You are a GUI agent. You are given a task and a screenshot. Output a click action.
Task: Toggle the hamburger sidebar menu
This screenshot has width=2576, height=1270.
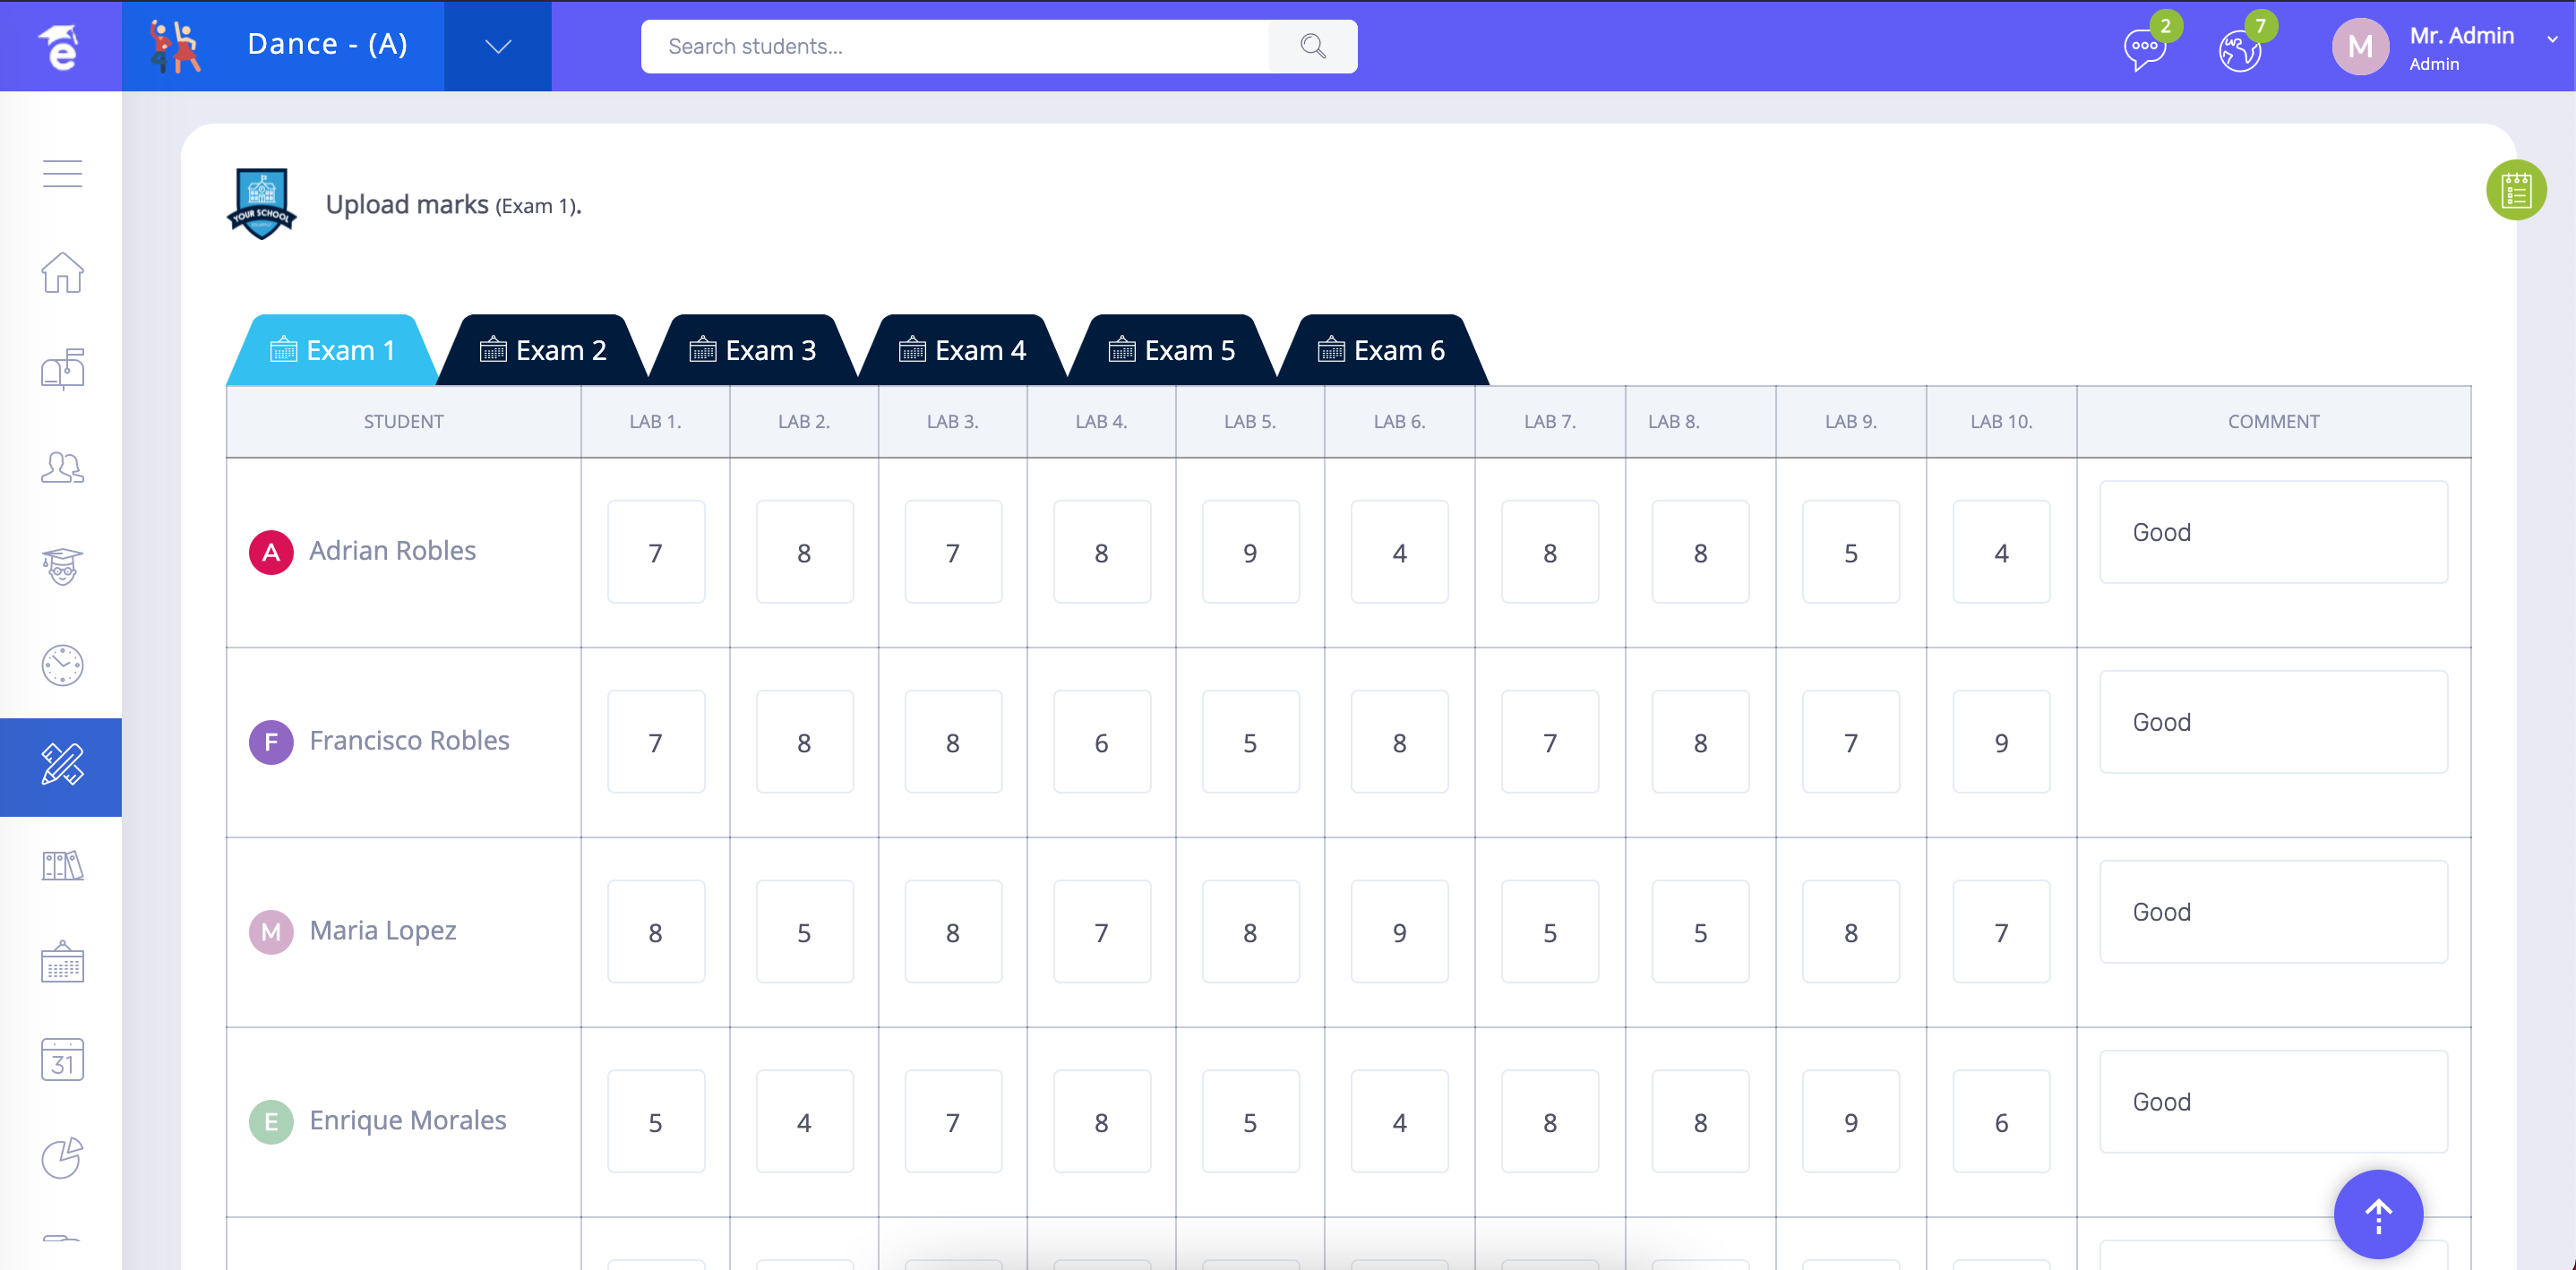click(62, 174)
